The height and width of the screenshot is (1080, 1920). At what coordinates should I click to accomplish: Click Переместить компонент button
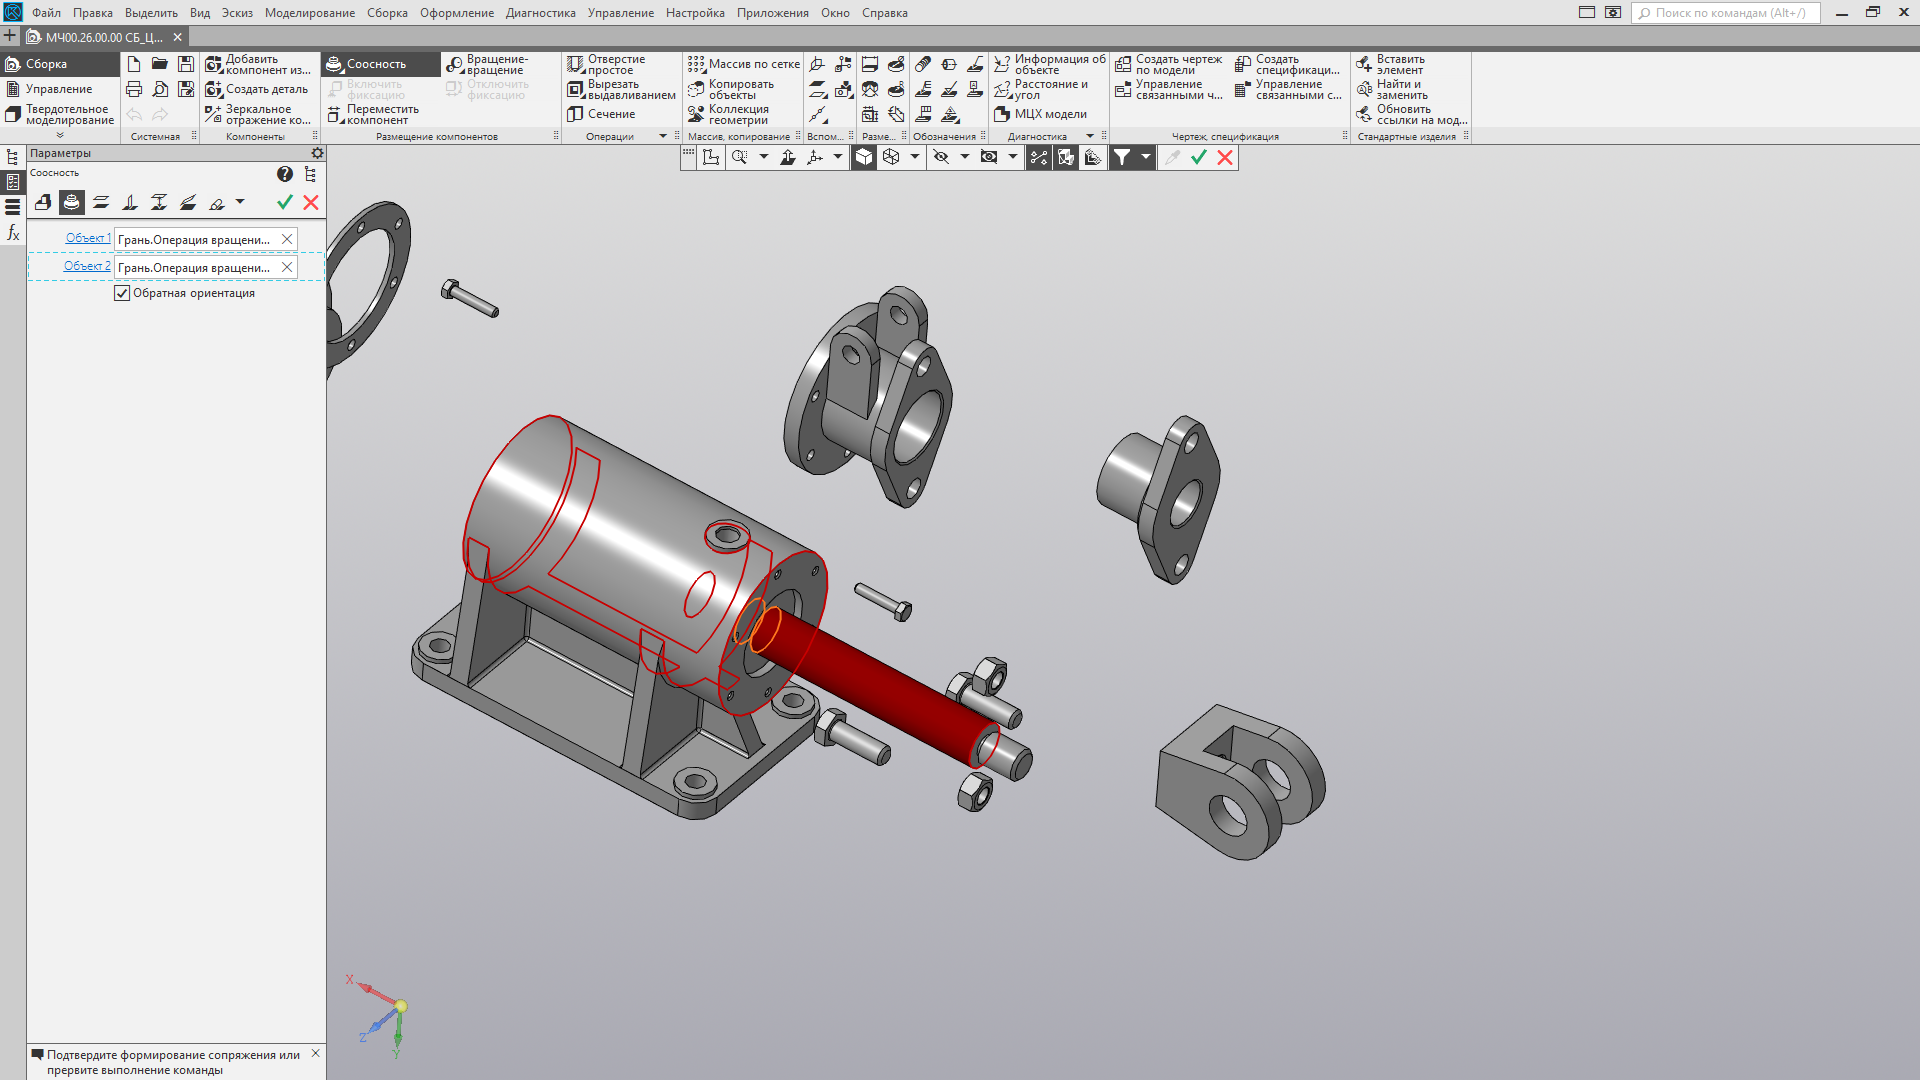pyautogui.click(x=374, y=114)
